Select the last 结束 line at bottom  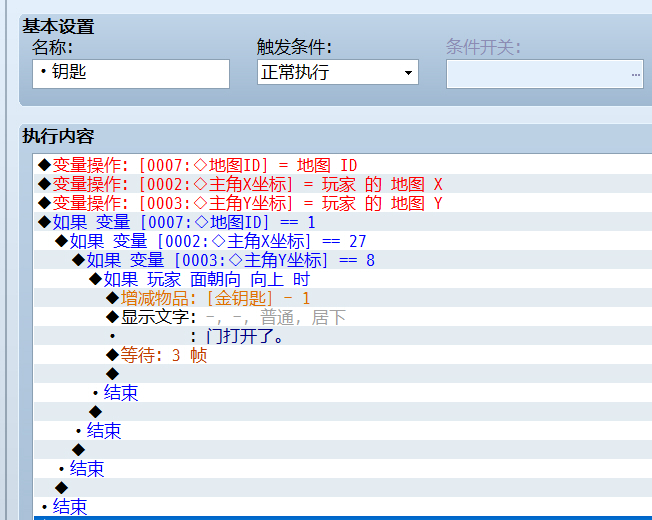[343, 507]
